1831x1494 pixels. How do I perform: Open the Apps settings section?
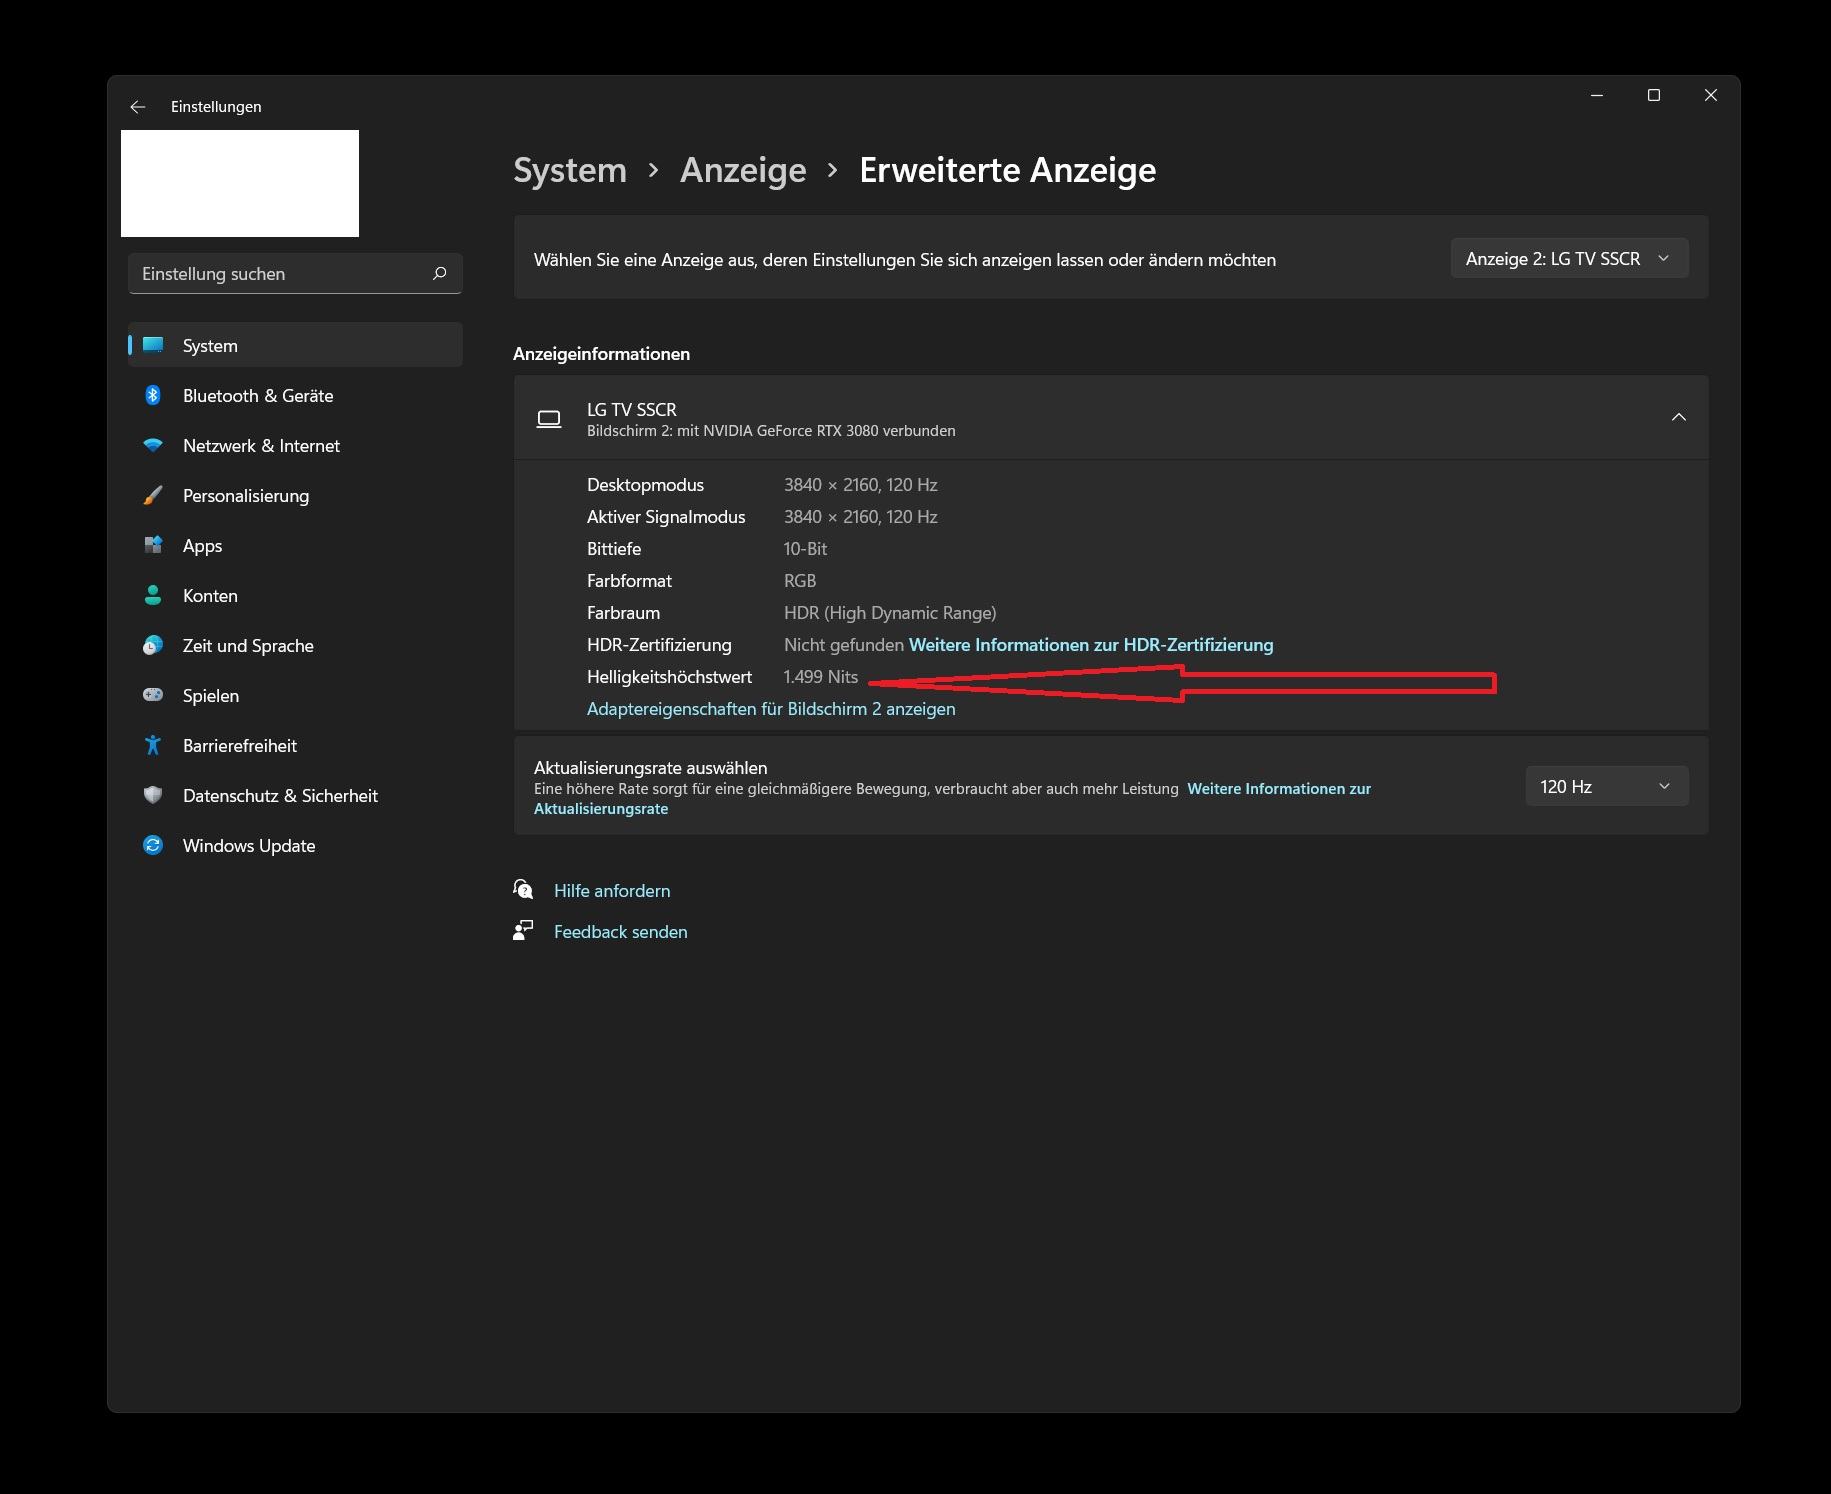click(x=295, y=546)
